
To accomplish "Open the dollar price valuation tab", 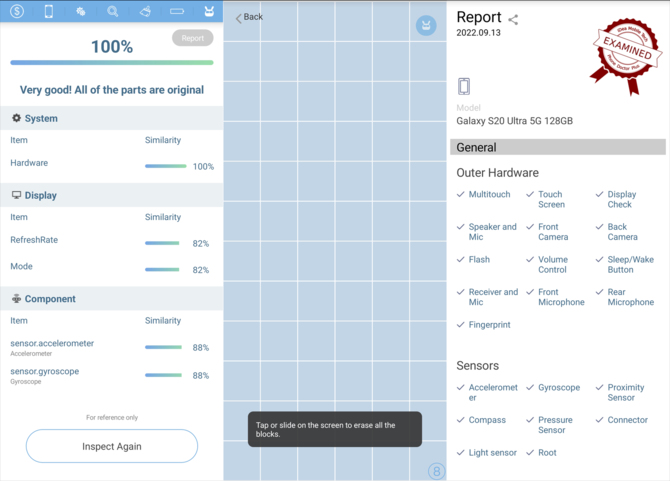I will click(17, 11).
